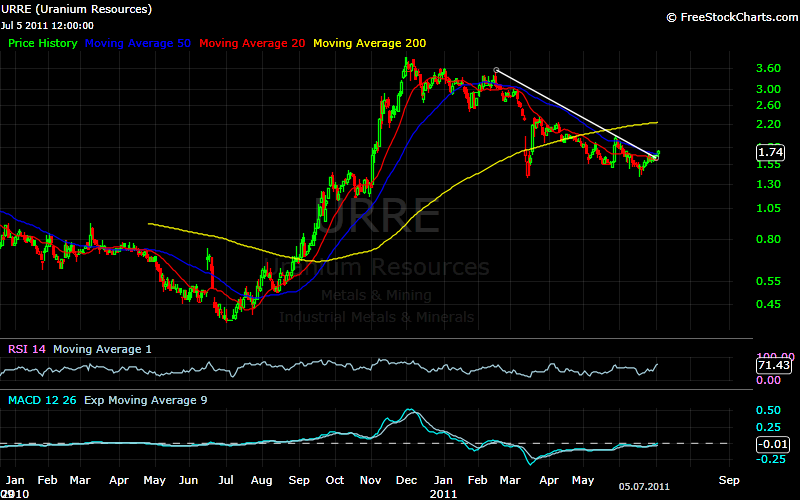Click the 2011 year label on time axis
Viewport: 800px width, 500px height.
pyautogui.click(x=442, y=493)
